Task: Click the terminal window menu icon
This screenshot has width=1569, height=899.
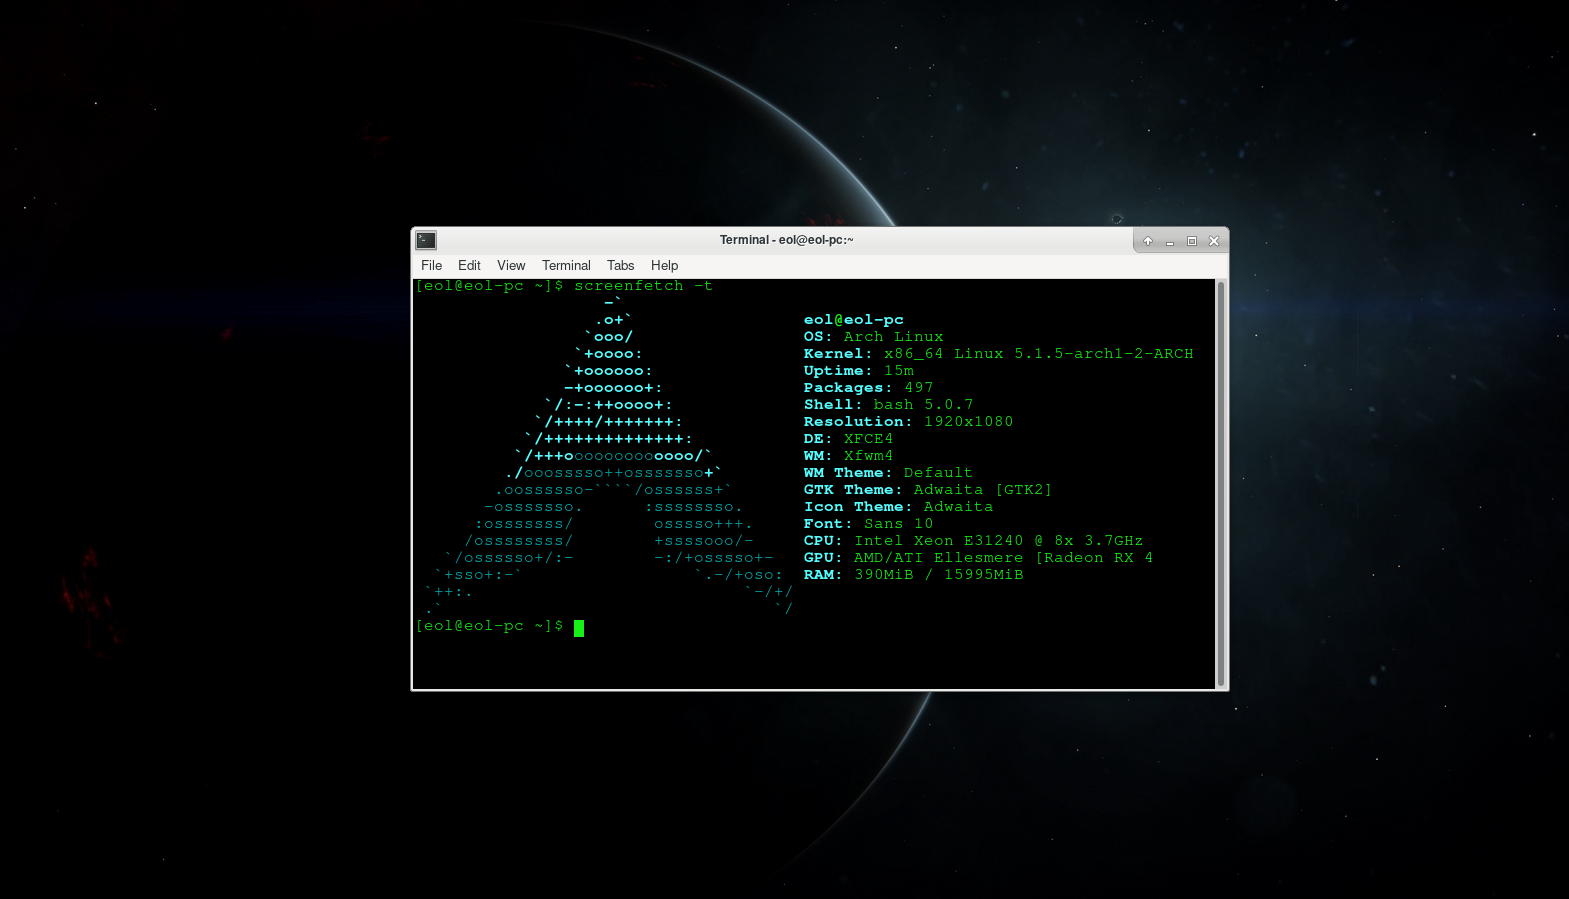Action: [x=426, y=240]
